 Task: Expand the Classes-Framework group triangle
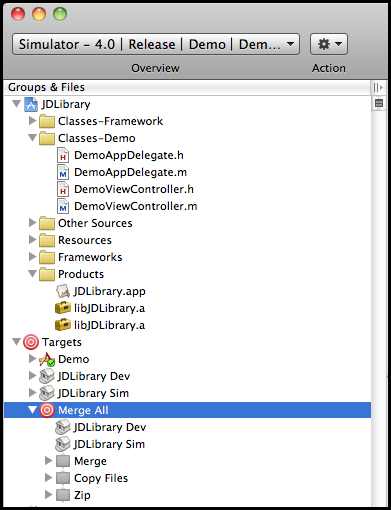tap(32, 120)
